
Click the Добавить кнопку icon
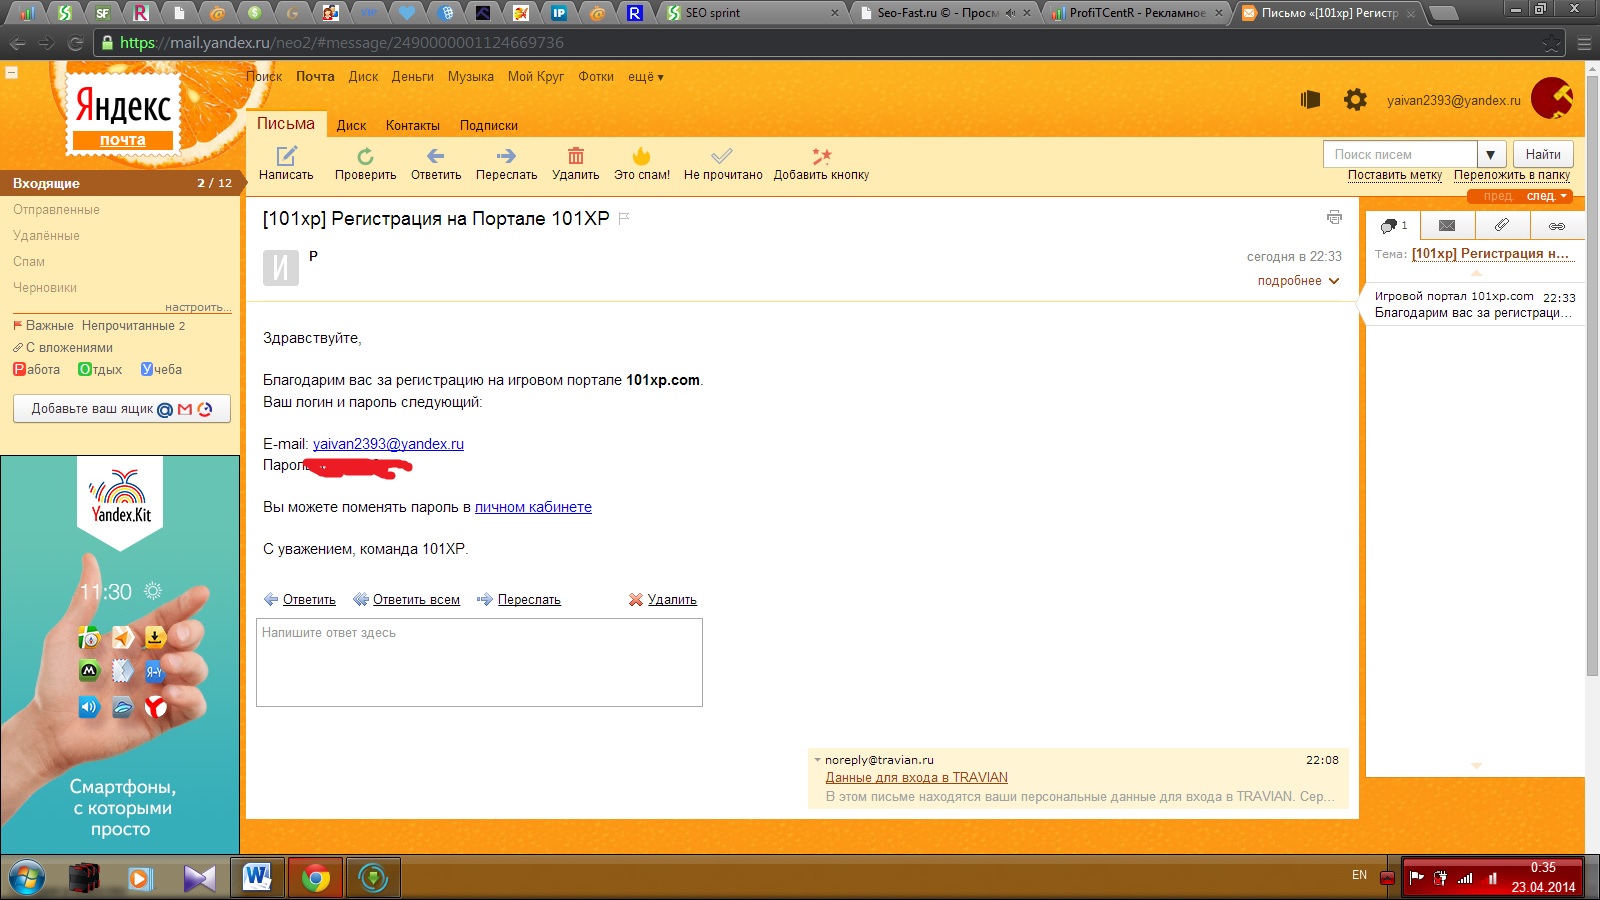coord(821,156)
